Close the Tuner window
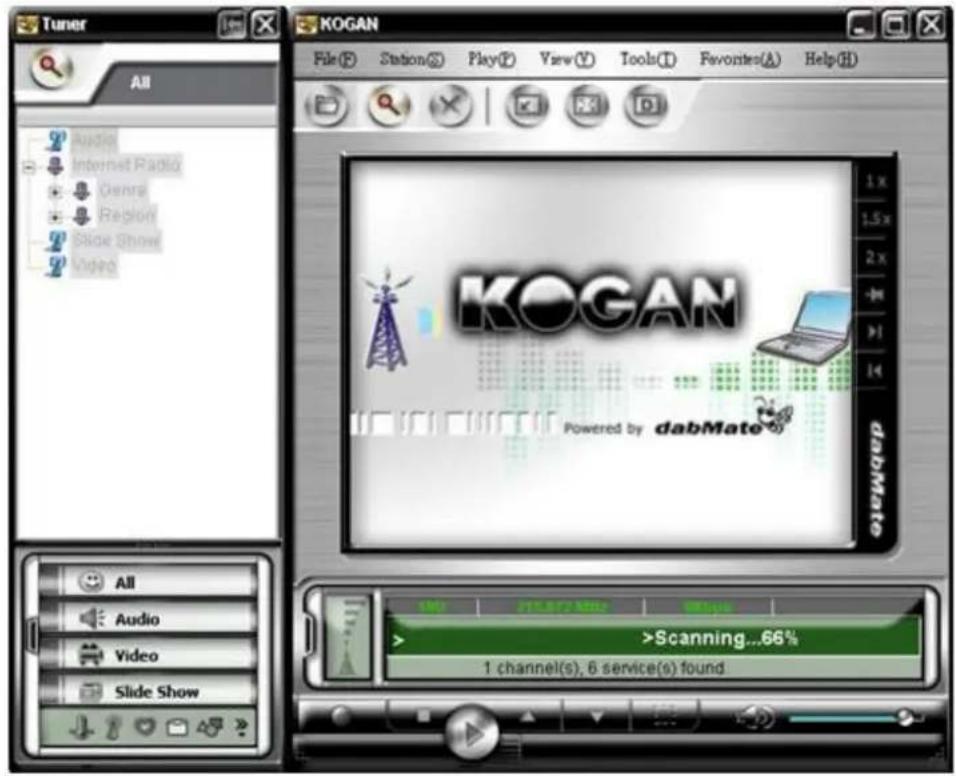The image size is (956, 776). coord(265,25)
